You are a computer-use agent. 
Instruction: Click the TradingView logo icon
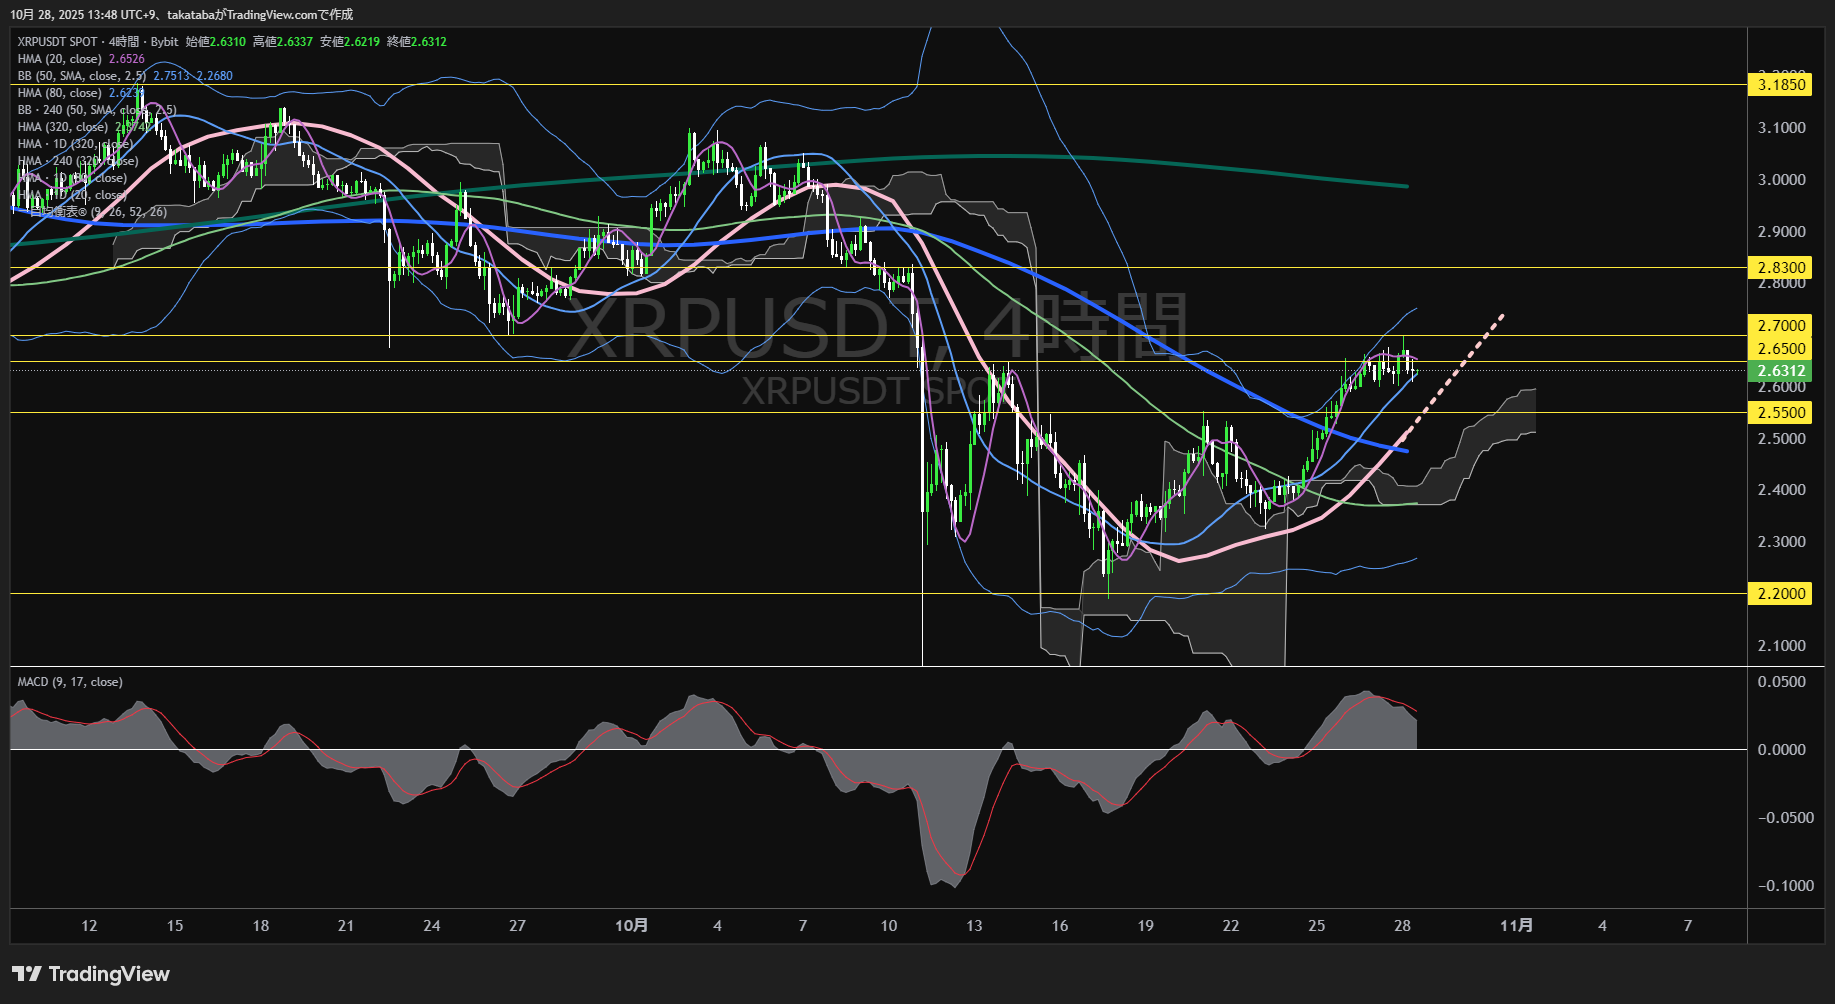[26, 974]
